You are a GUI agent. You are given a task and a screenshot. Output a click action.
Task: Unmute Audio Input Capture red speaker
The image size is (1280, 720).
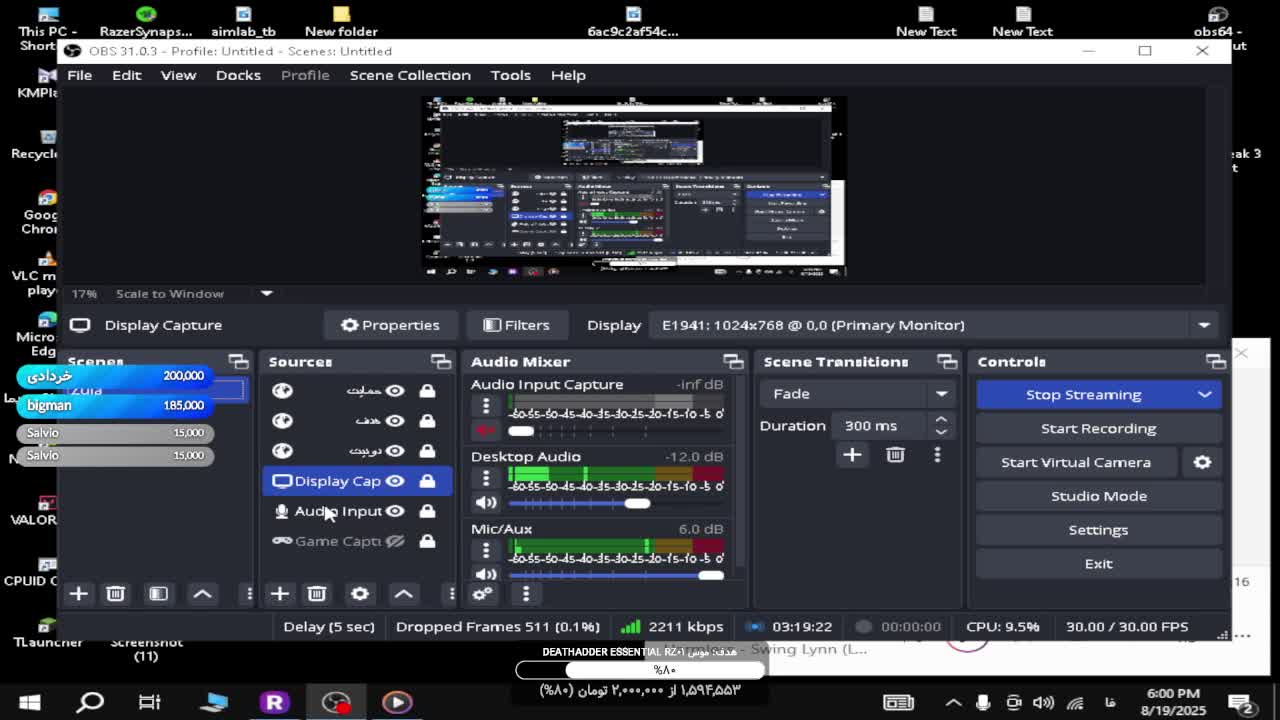tap(486, 431)
